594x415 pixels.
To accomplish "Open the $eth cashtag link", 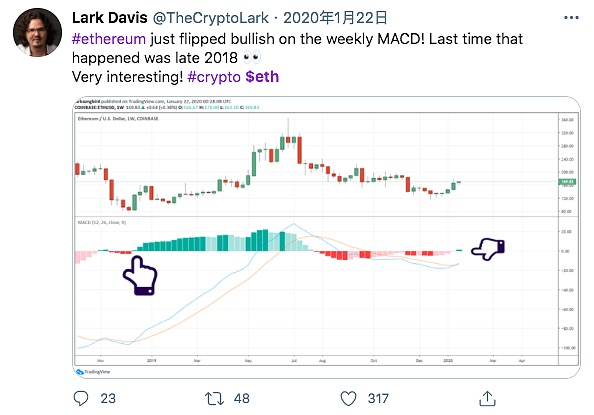I will tap(262, 77).
